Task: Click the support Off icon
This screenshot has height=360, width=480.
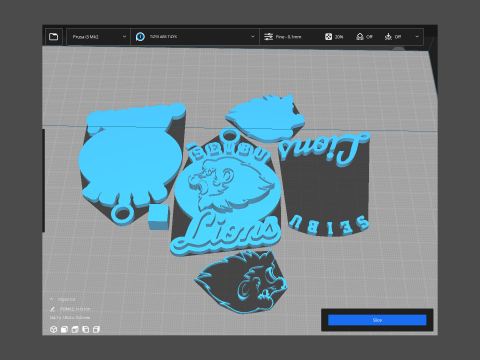Action: (x=360, y=37)
